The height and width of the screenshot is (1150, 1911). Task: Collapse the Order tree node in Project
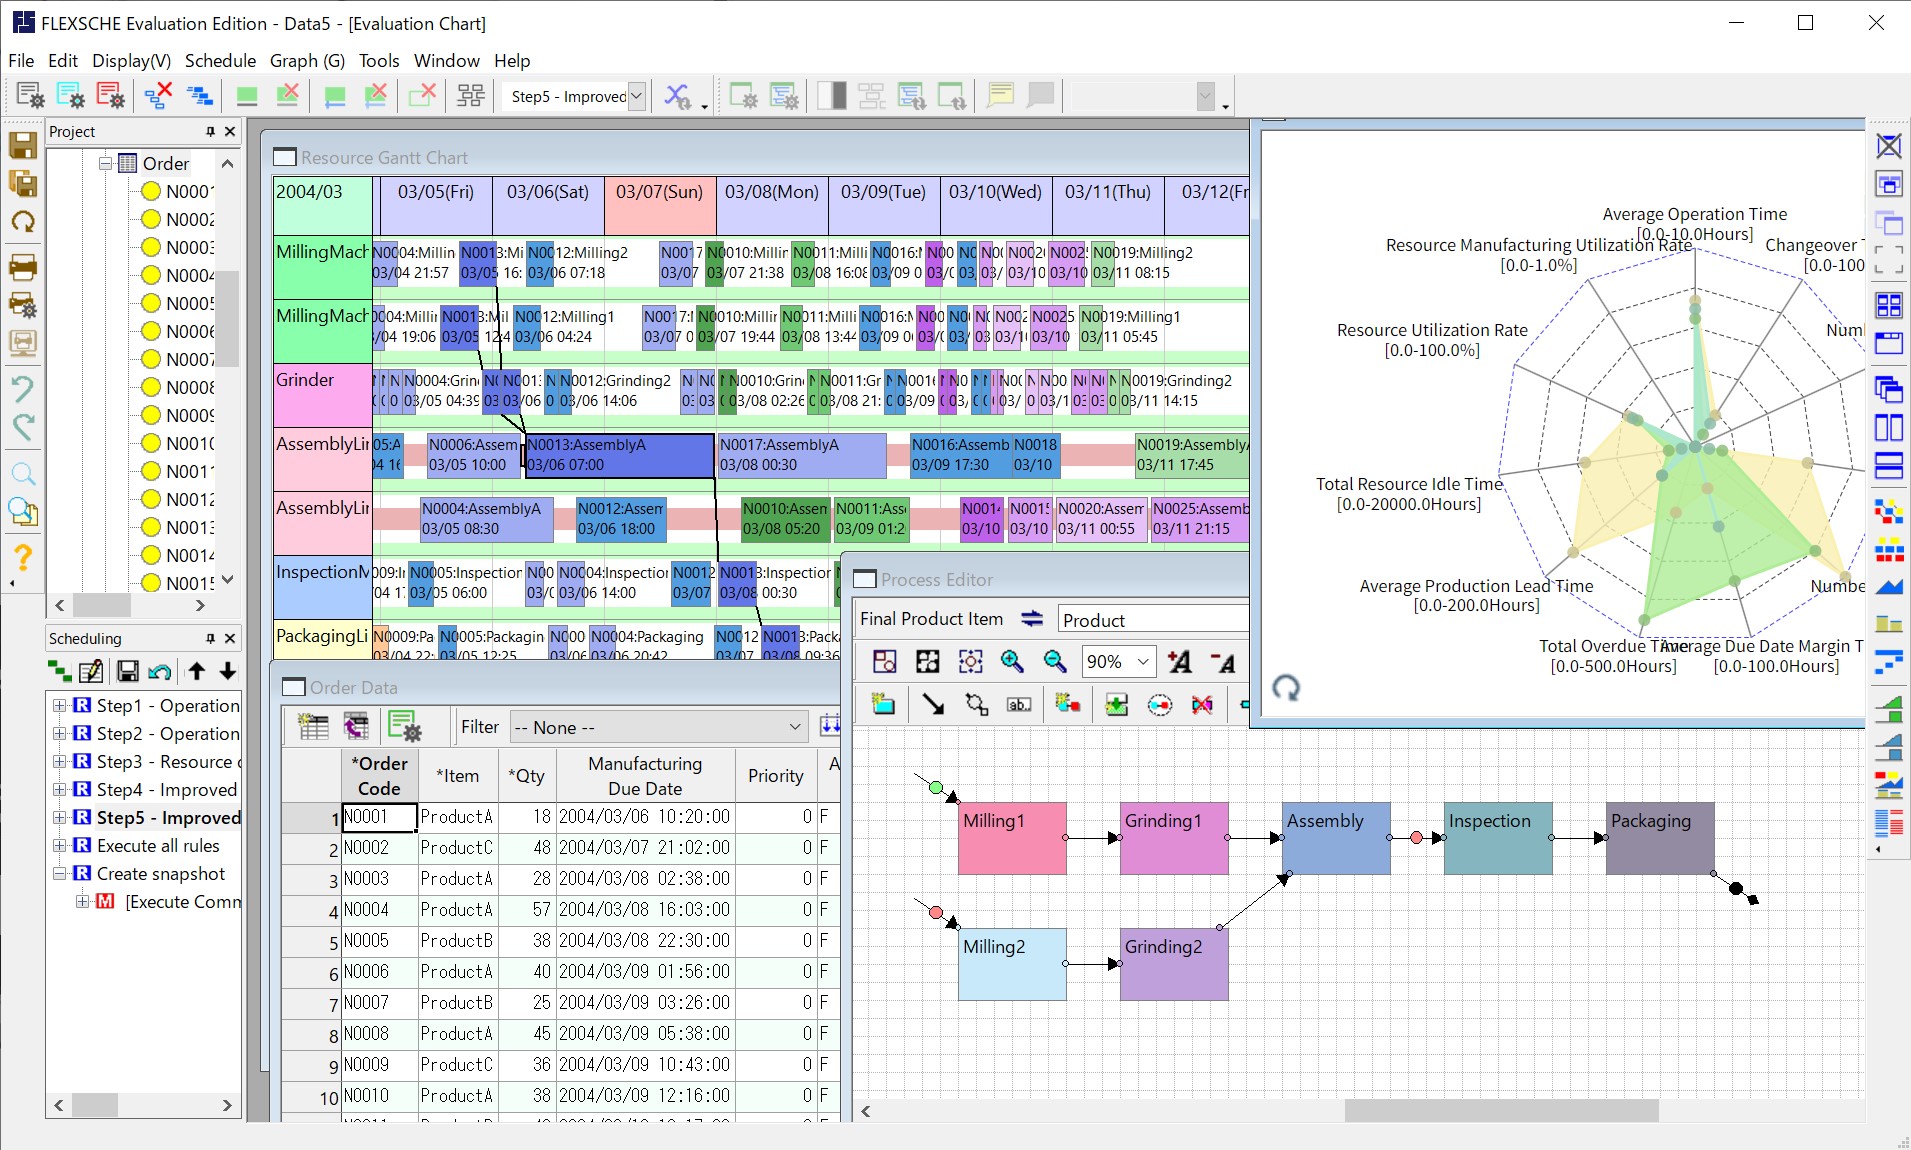[x=105, y=163]
